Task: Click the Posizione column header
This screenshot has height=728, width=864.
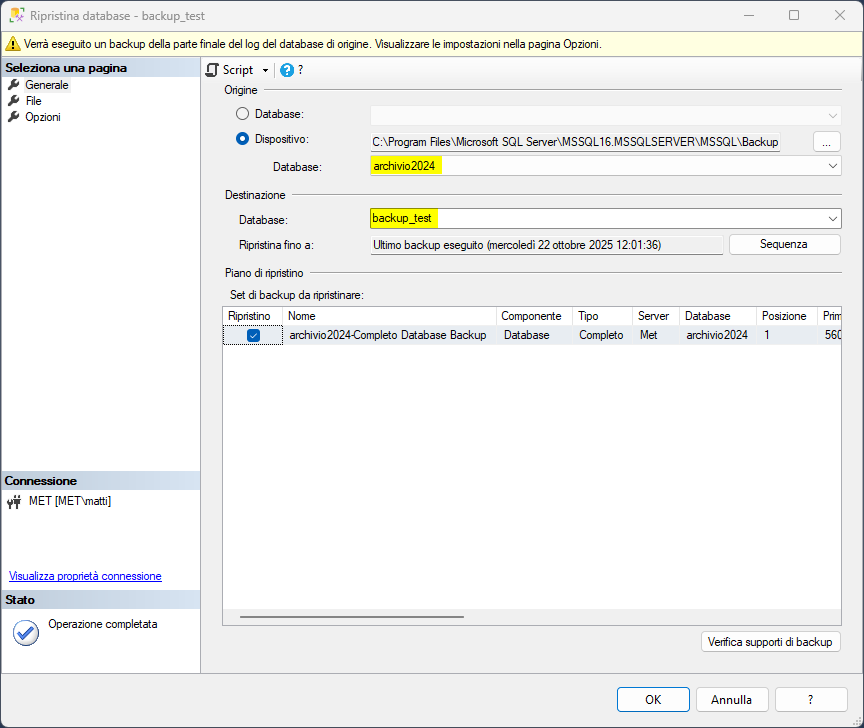Action: 786,316
